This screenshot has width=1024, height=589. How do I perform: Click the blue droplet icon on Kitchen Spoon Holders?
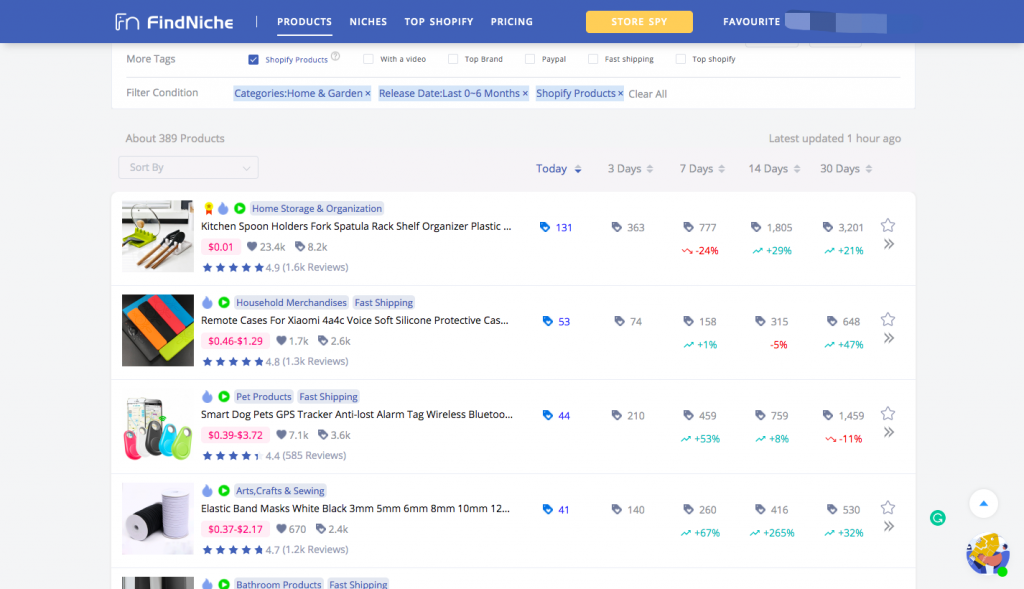pos(223,208)
